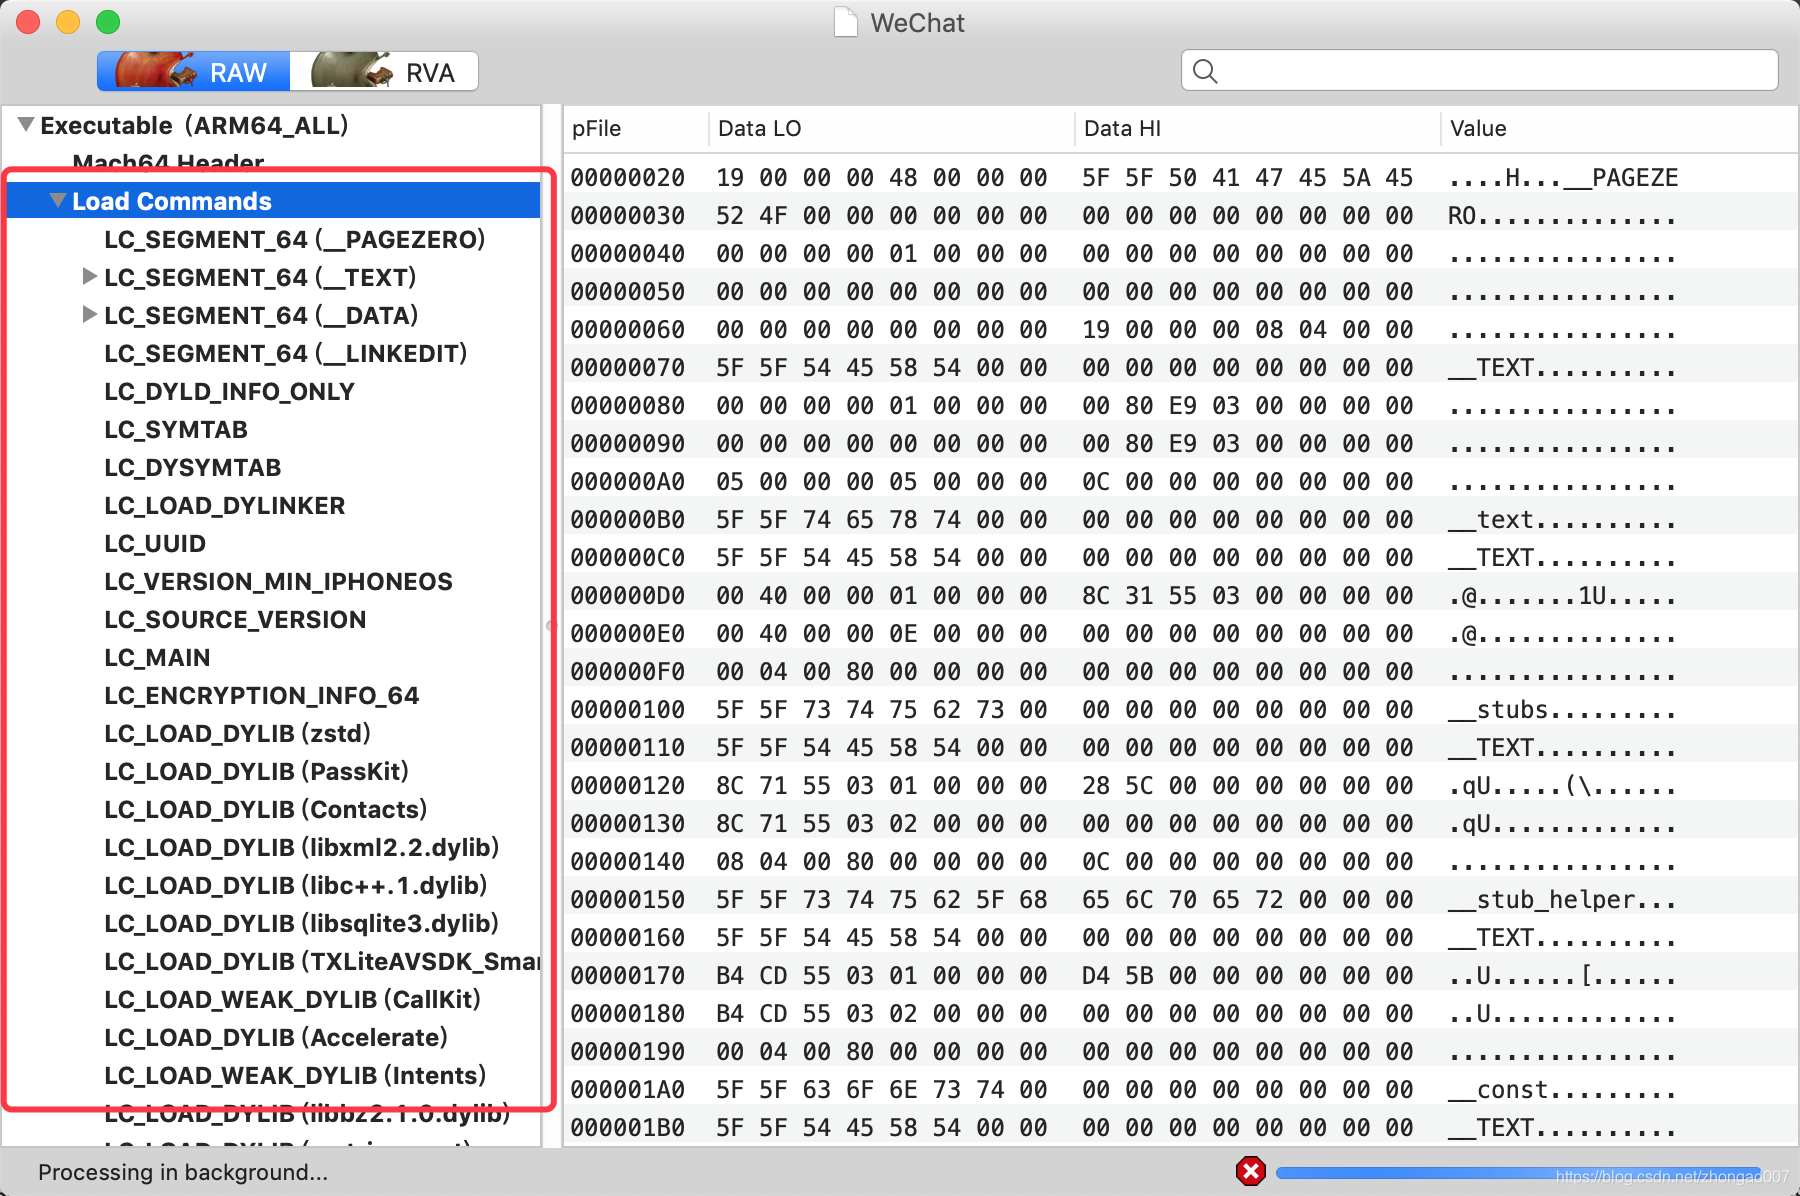Click the WeChat document icon in title
Viewport: 1800px width, 1196px height.
(846, 22)
